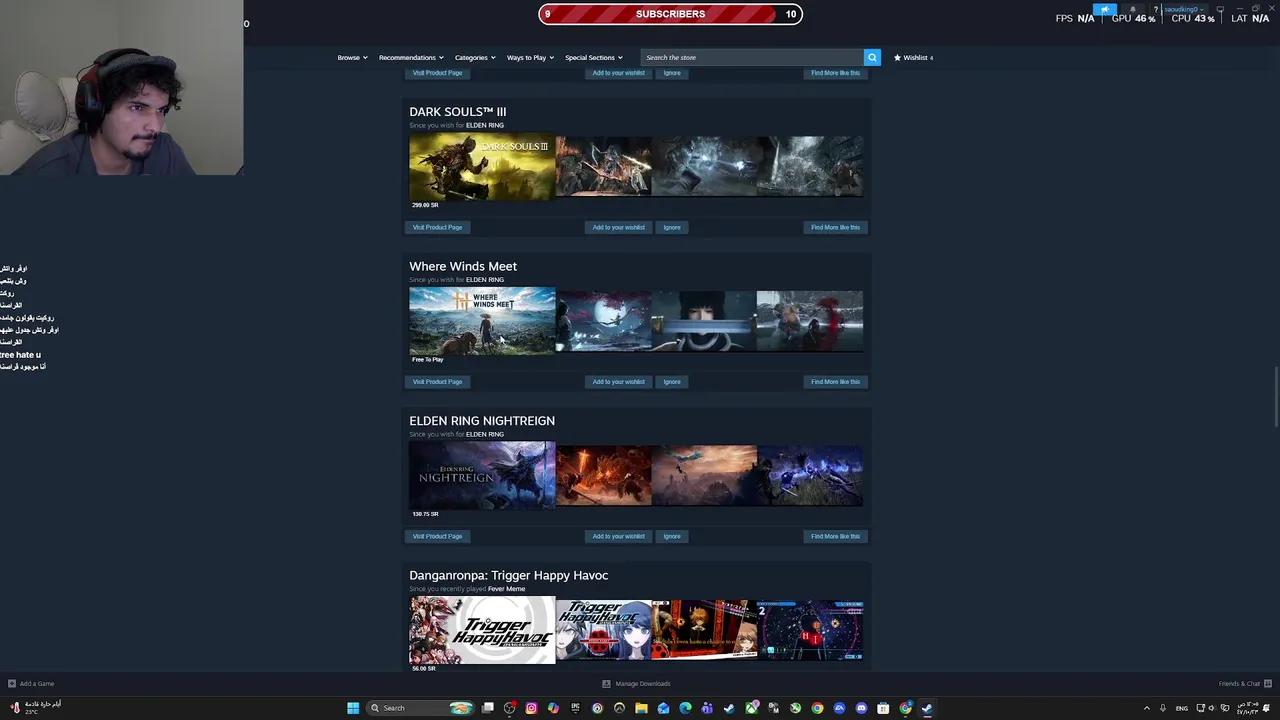Click the active Steam taskbar icon
Image resolution: width=1280 pixels, height=720 pixels.
(x=927, y=708)
